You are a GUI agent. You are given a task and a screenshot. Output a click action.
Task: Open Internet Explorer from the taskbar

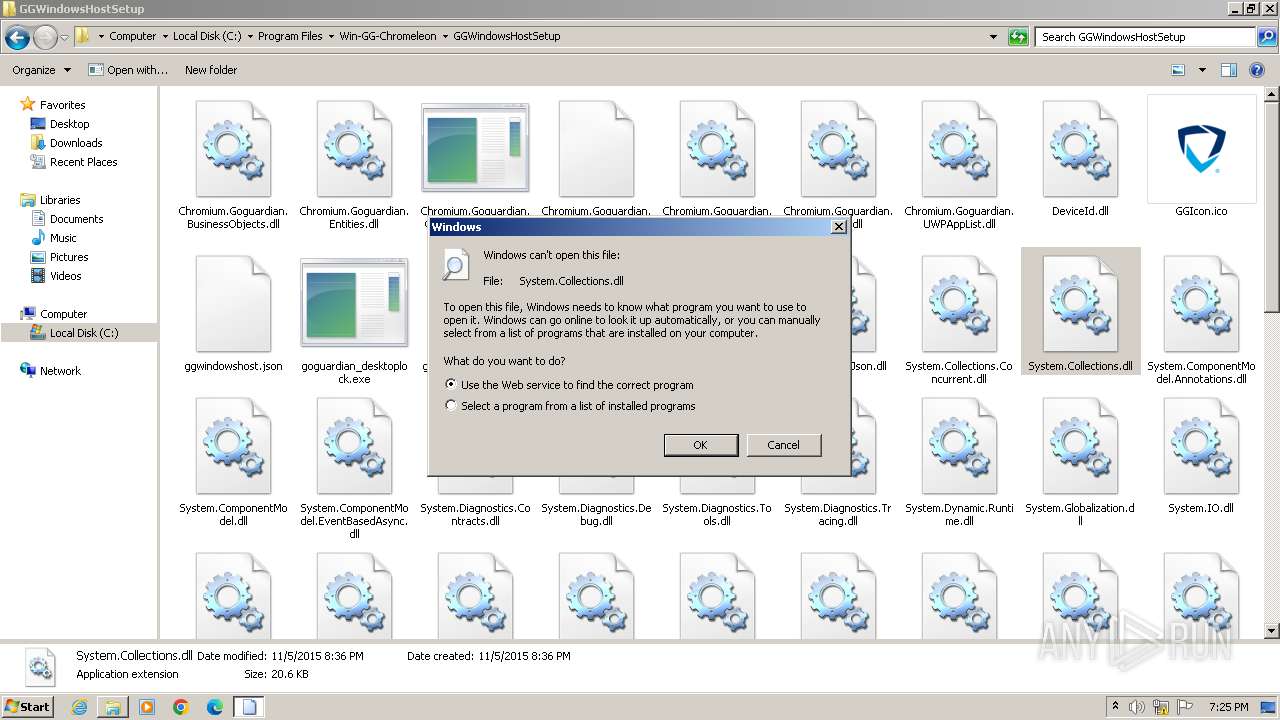pyautogui.click(x=79, y=707)
